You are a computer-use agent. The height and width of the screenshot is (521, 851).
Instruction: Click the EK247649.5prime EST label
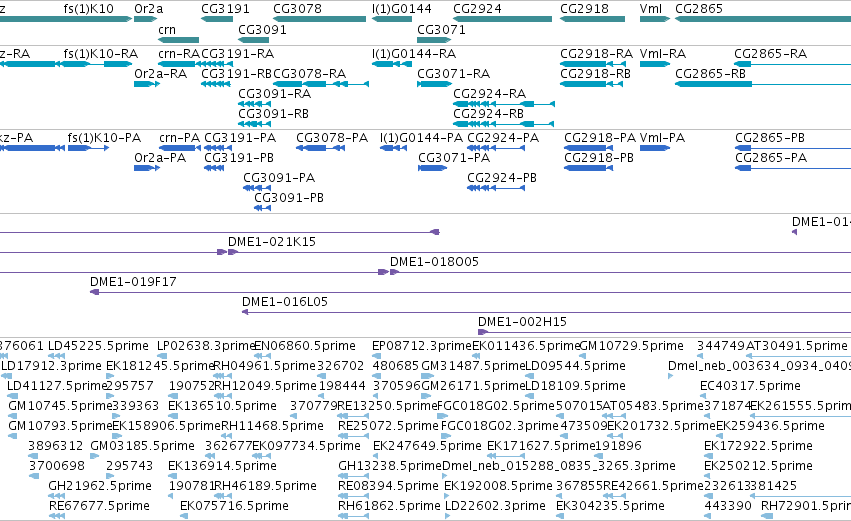[x=427, y=447]
